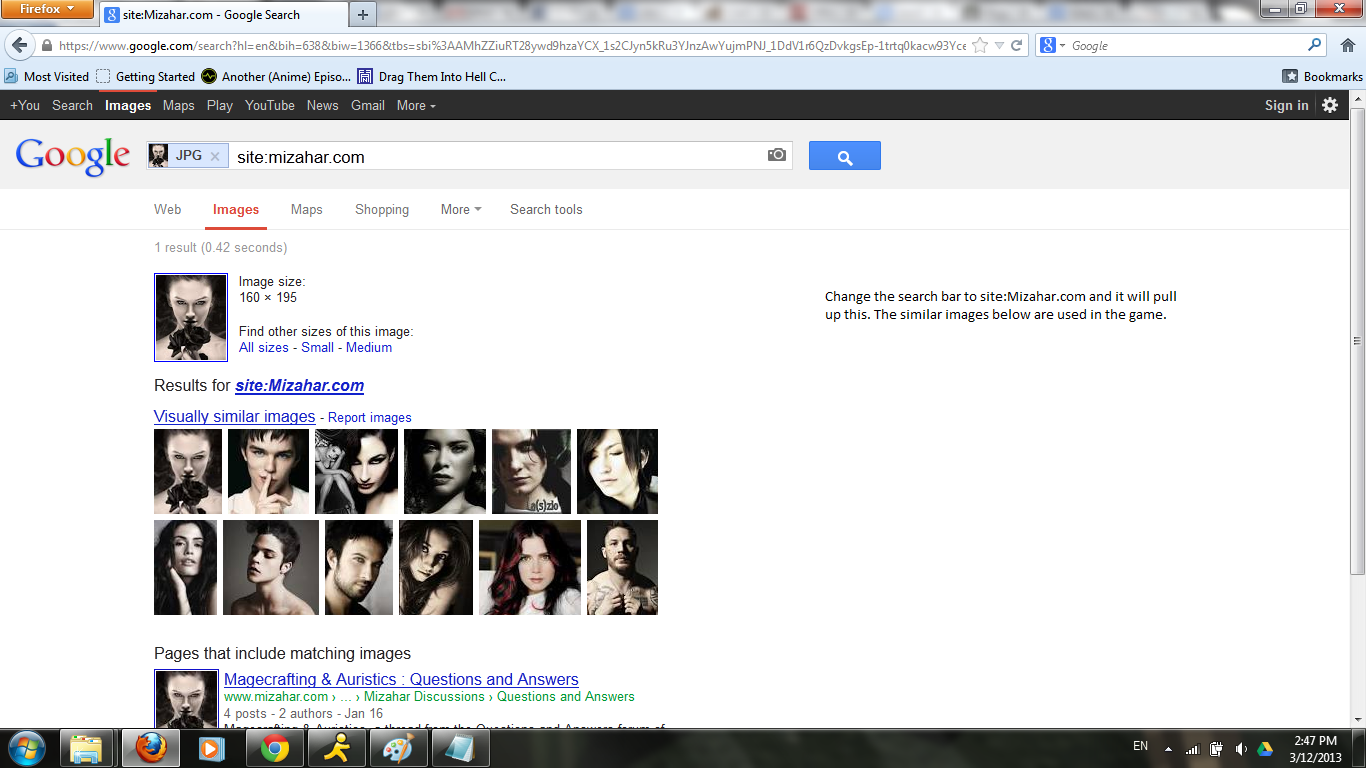Open the Firefox home page icon

point(1347,46)
